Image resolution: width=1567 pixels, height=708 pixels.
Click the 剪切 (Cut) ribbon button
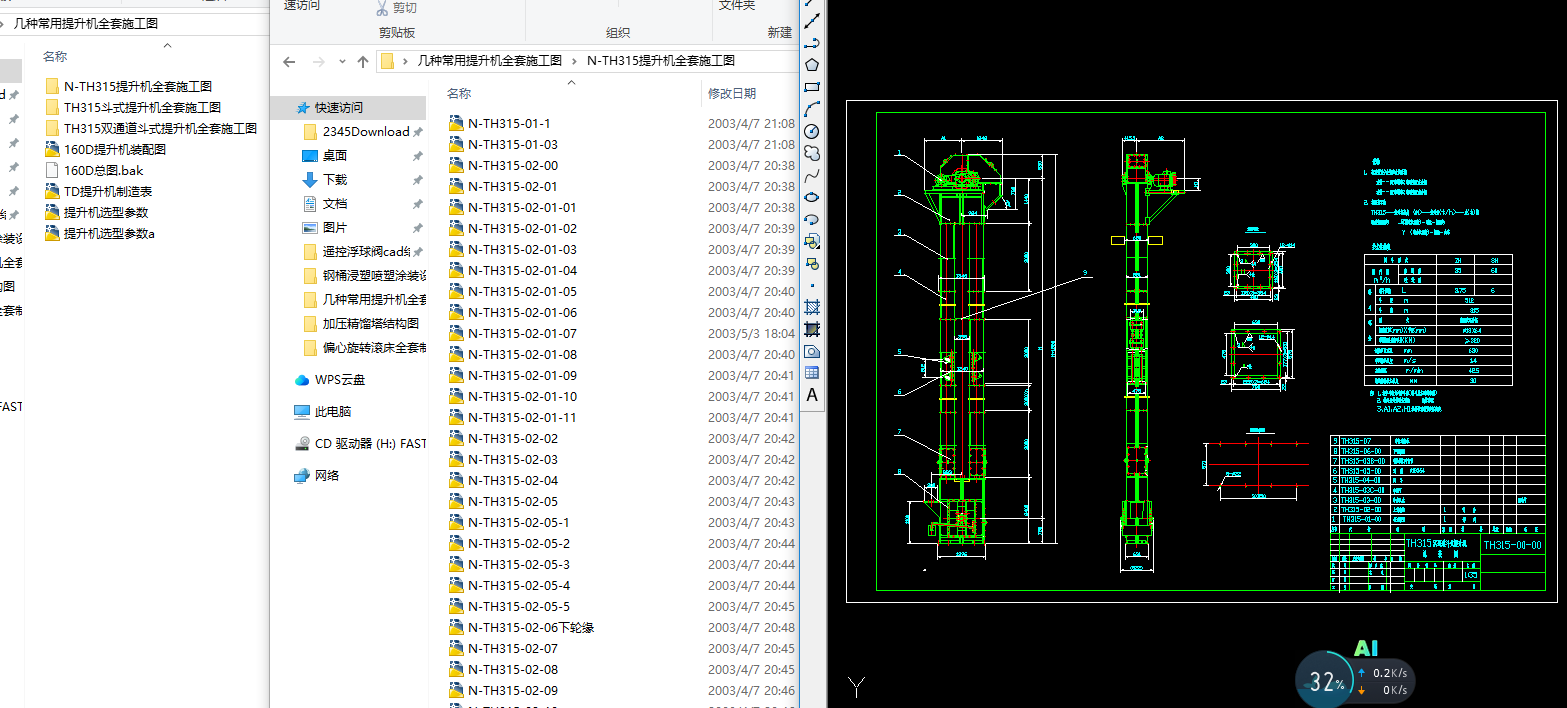point(396,8)
